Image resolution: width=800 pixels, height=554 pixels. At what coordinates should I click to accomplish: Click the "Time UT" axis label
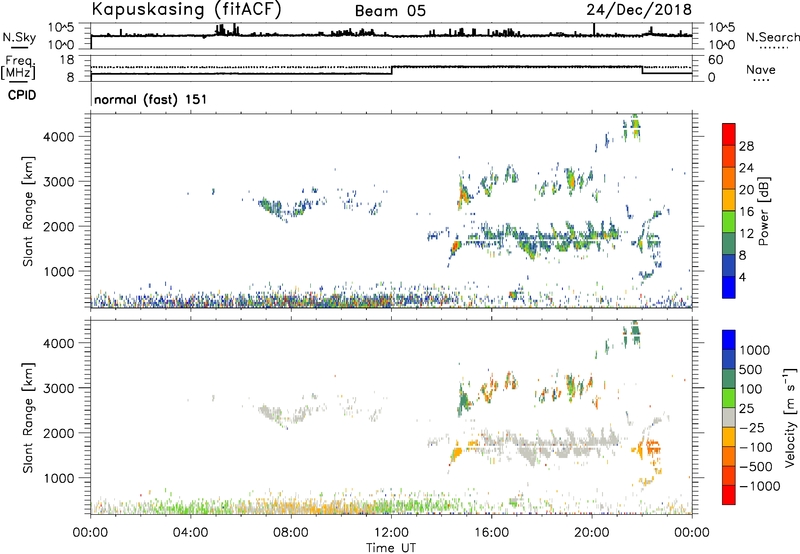(x=391, y=548)
